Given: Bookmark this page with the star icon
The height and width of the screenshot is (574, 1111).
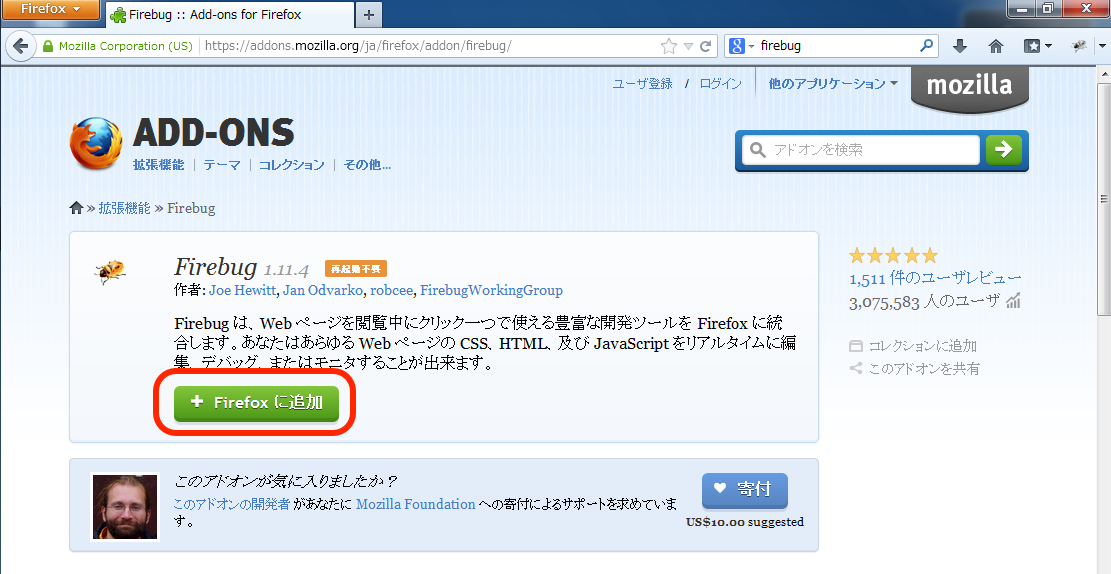Looking at the screenshot, I should [x=669, y=46].
